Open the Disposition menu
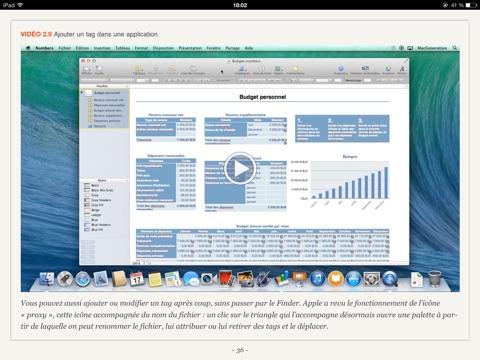Screen dimensions: 480x360 coord(163,48)
